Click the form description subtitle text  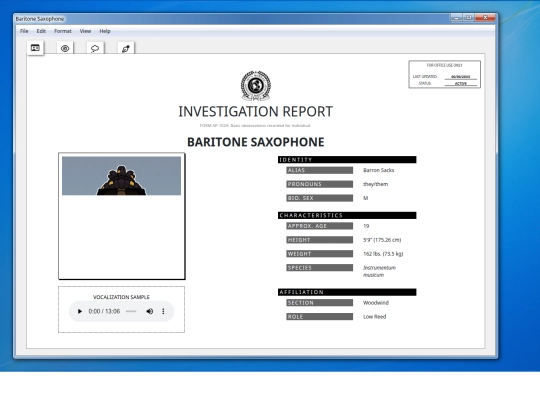256,125
